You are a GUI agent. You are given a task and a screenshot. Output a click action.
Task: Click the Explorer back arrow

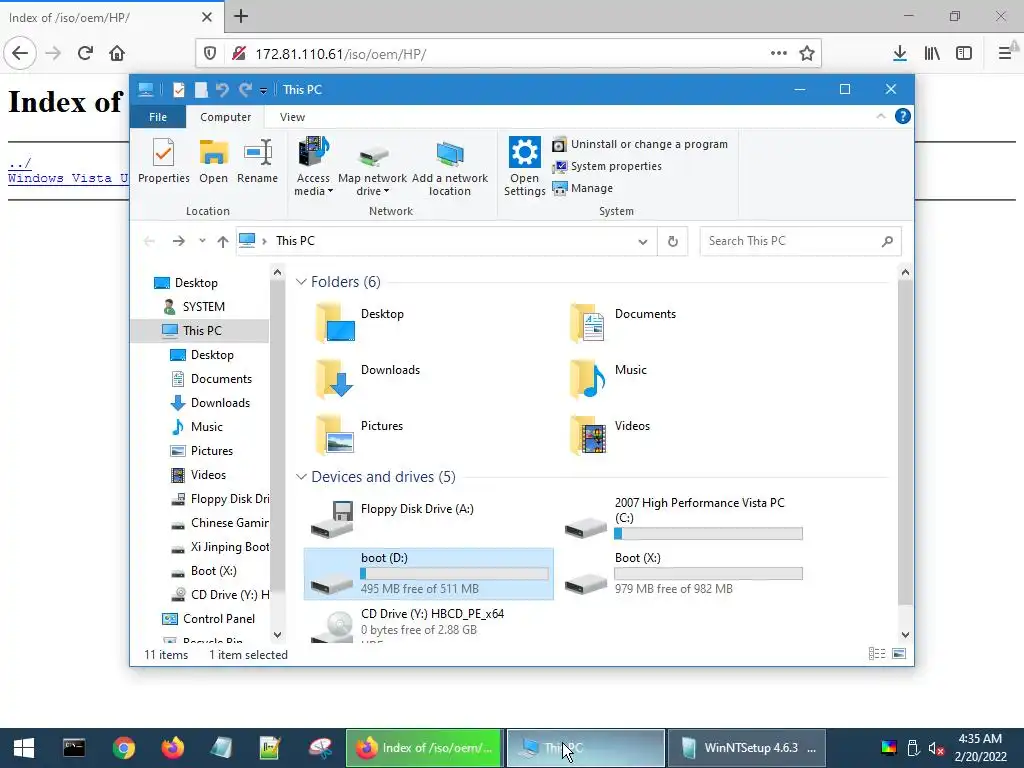point(150,241)
